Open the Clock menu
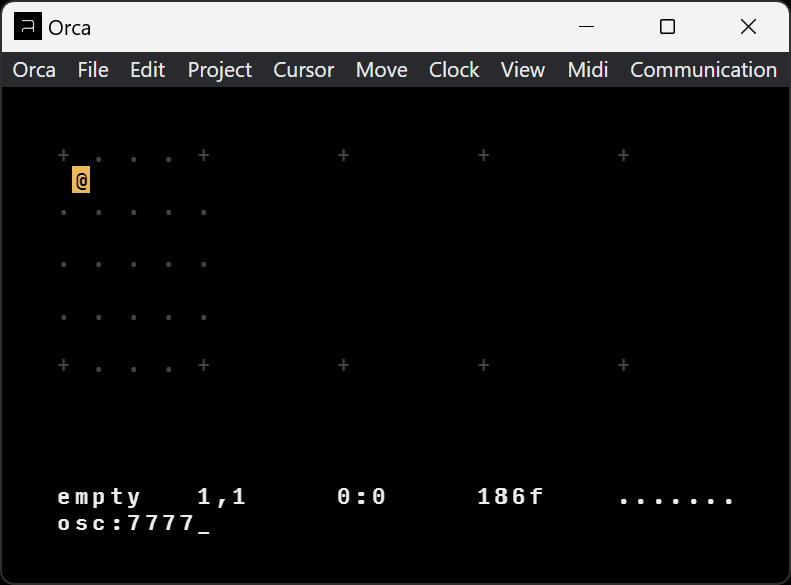The width and height of the screenshot is (791, 585). (454, 70)
